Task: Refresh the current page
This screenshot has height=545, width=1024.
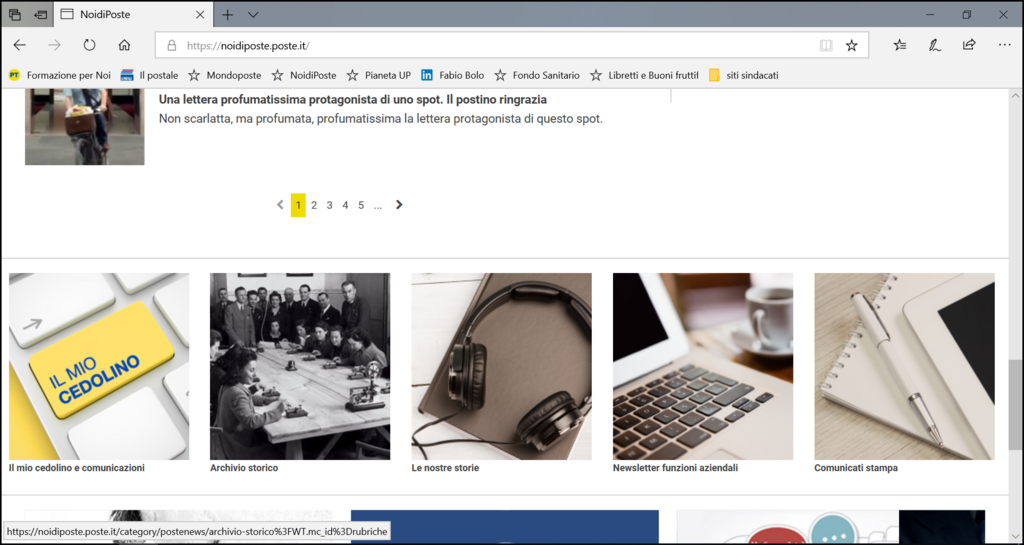Action: click(89, 45)
